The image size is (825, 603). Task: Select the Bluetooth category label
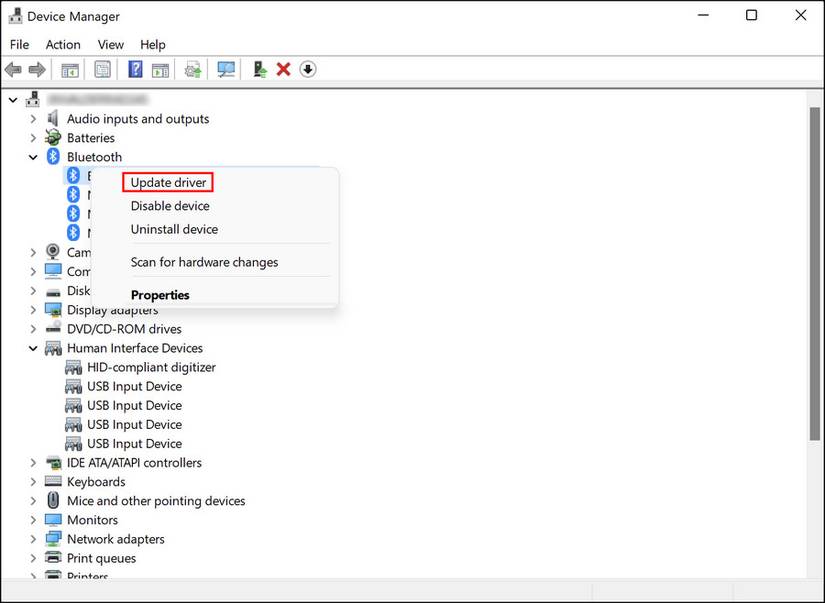(94, 157)
